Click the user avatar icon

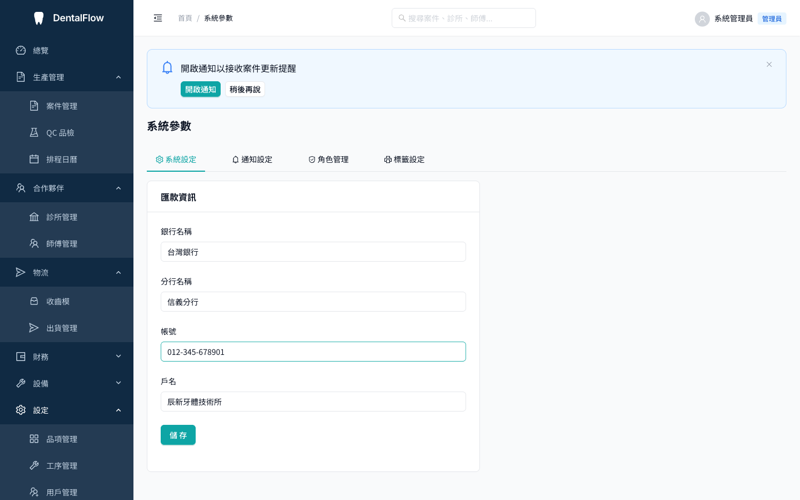[702, 19]
